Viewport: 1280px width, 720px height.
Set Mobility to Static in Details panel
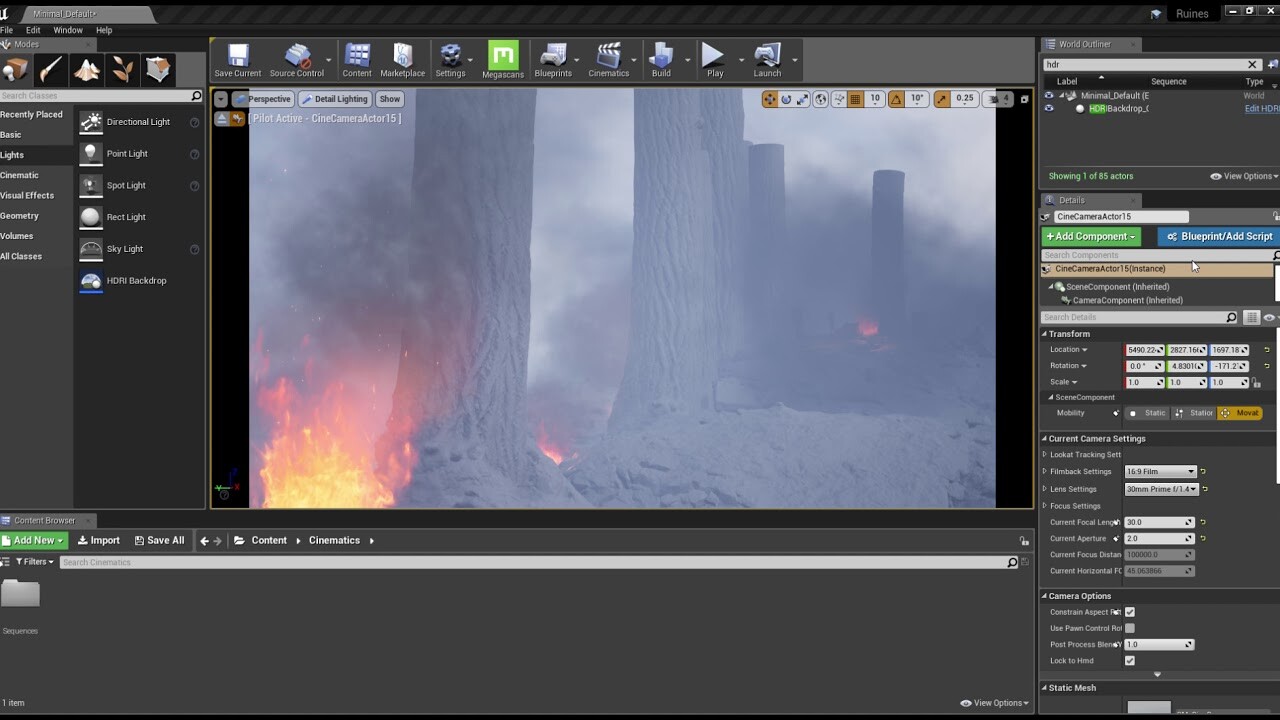point(1148,412)
